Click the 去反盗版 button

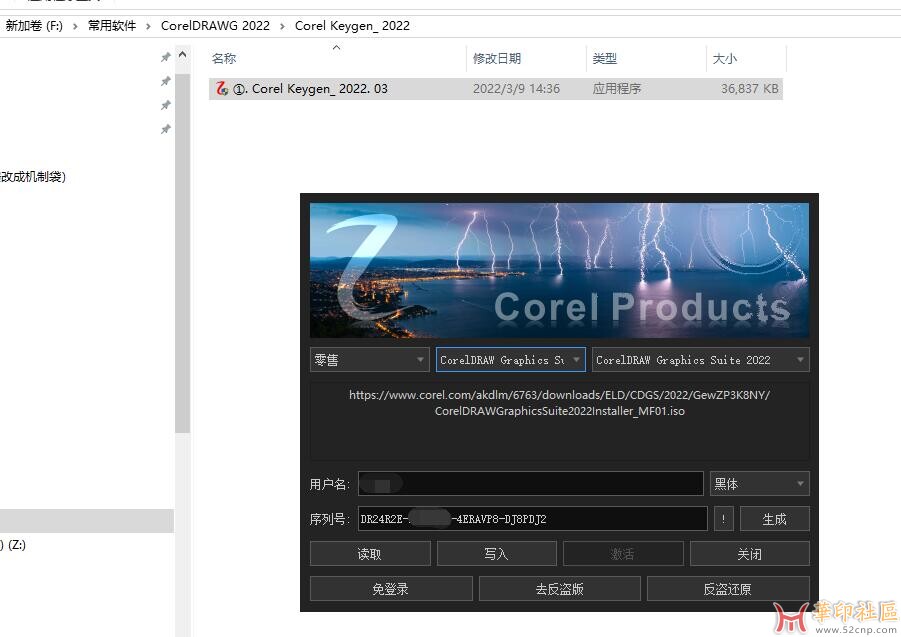tap(560, 589)
